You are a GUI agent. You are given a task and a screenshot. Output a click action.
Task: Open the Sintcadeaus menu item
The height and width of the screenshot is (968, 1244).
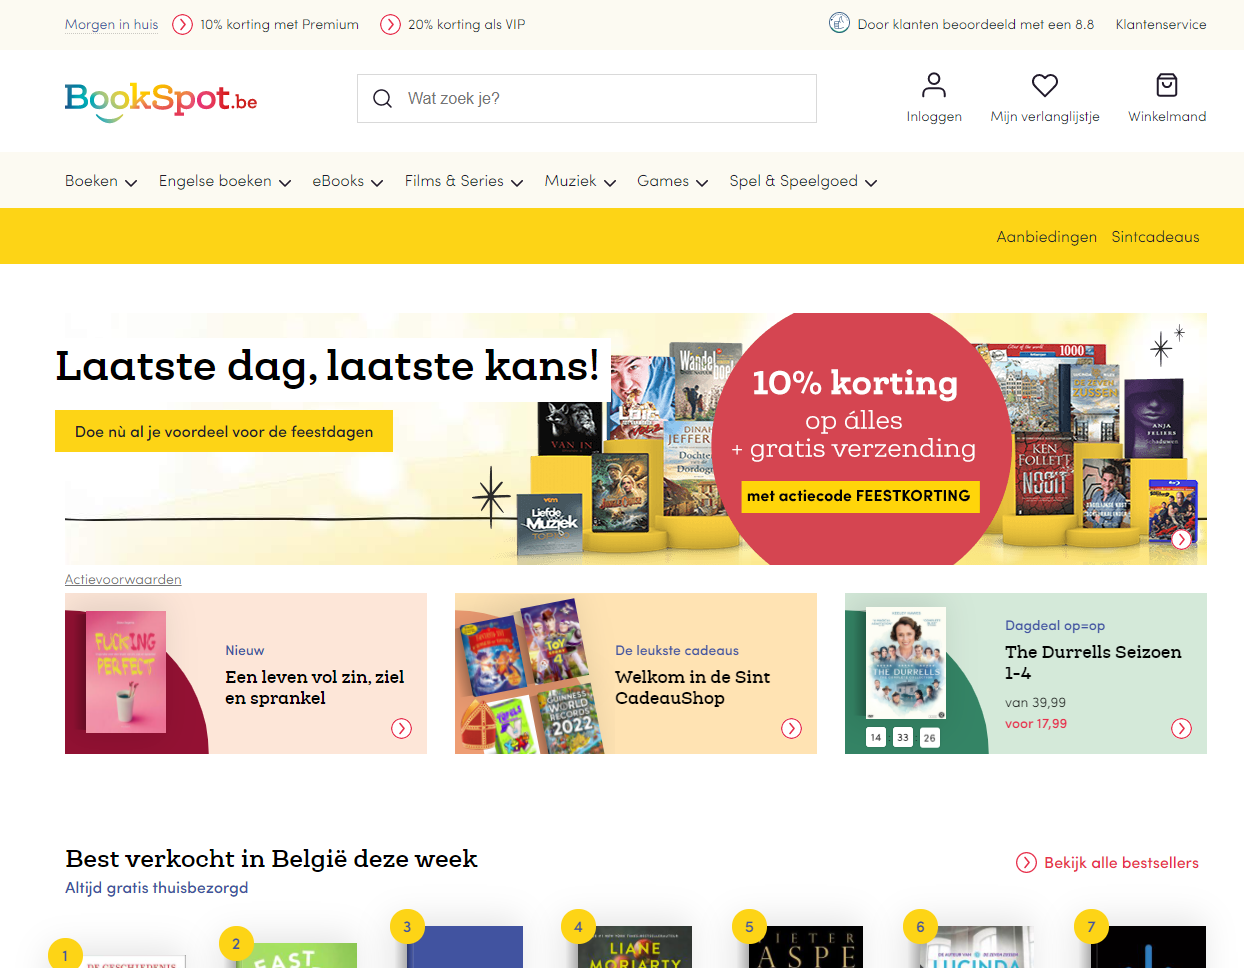tap(1155, 237)
